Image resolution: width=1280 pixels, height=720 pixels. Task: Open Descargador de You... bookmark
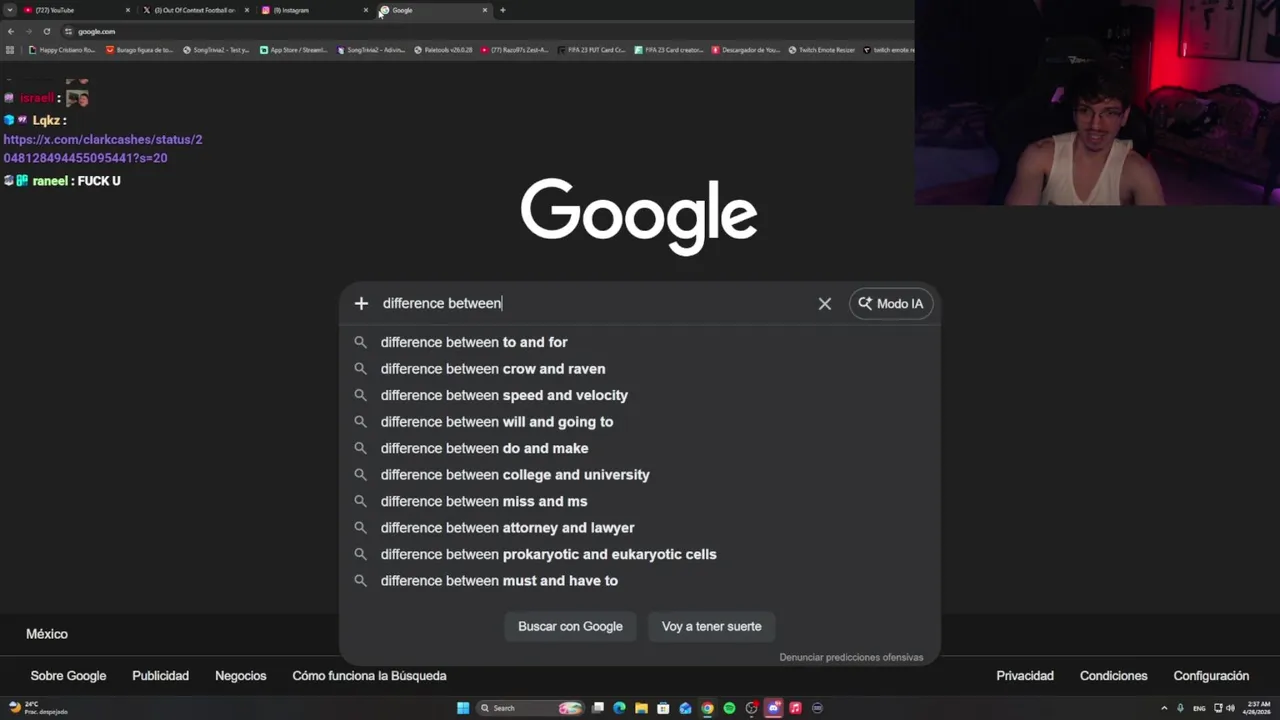746,50
